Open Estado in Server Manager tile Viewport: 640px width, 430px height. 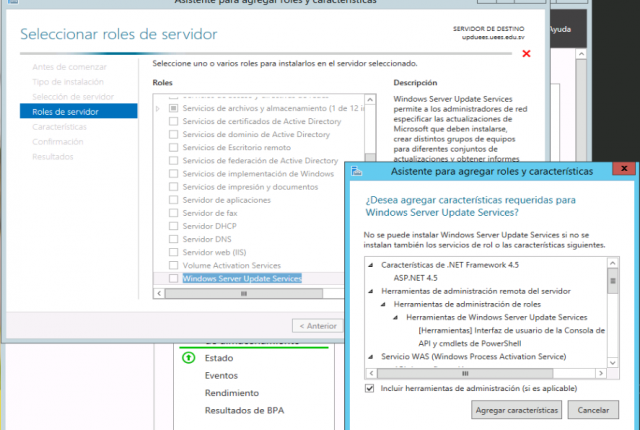[219, 358]
